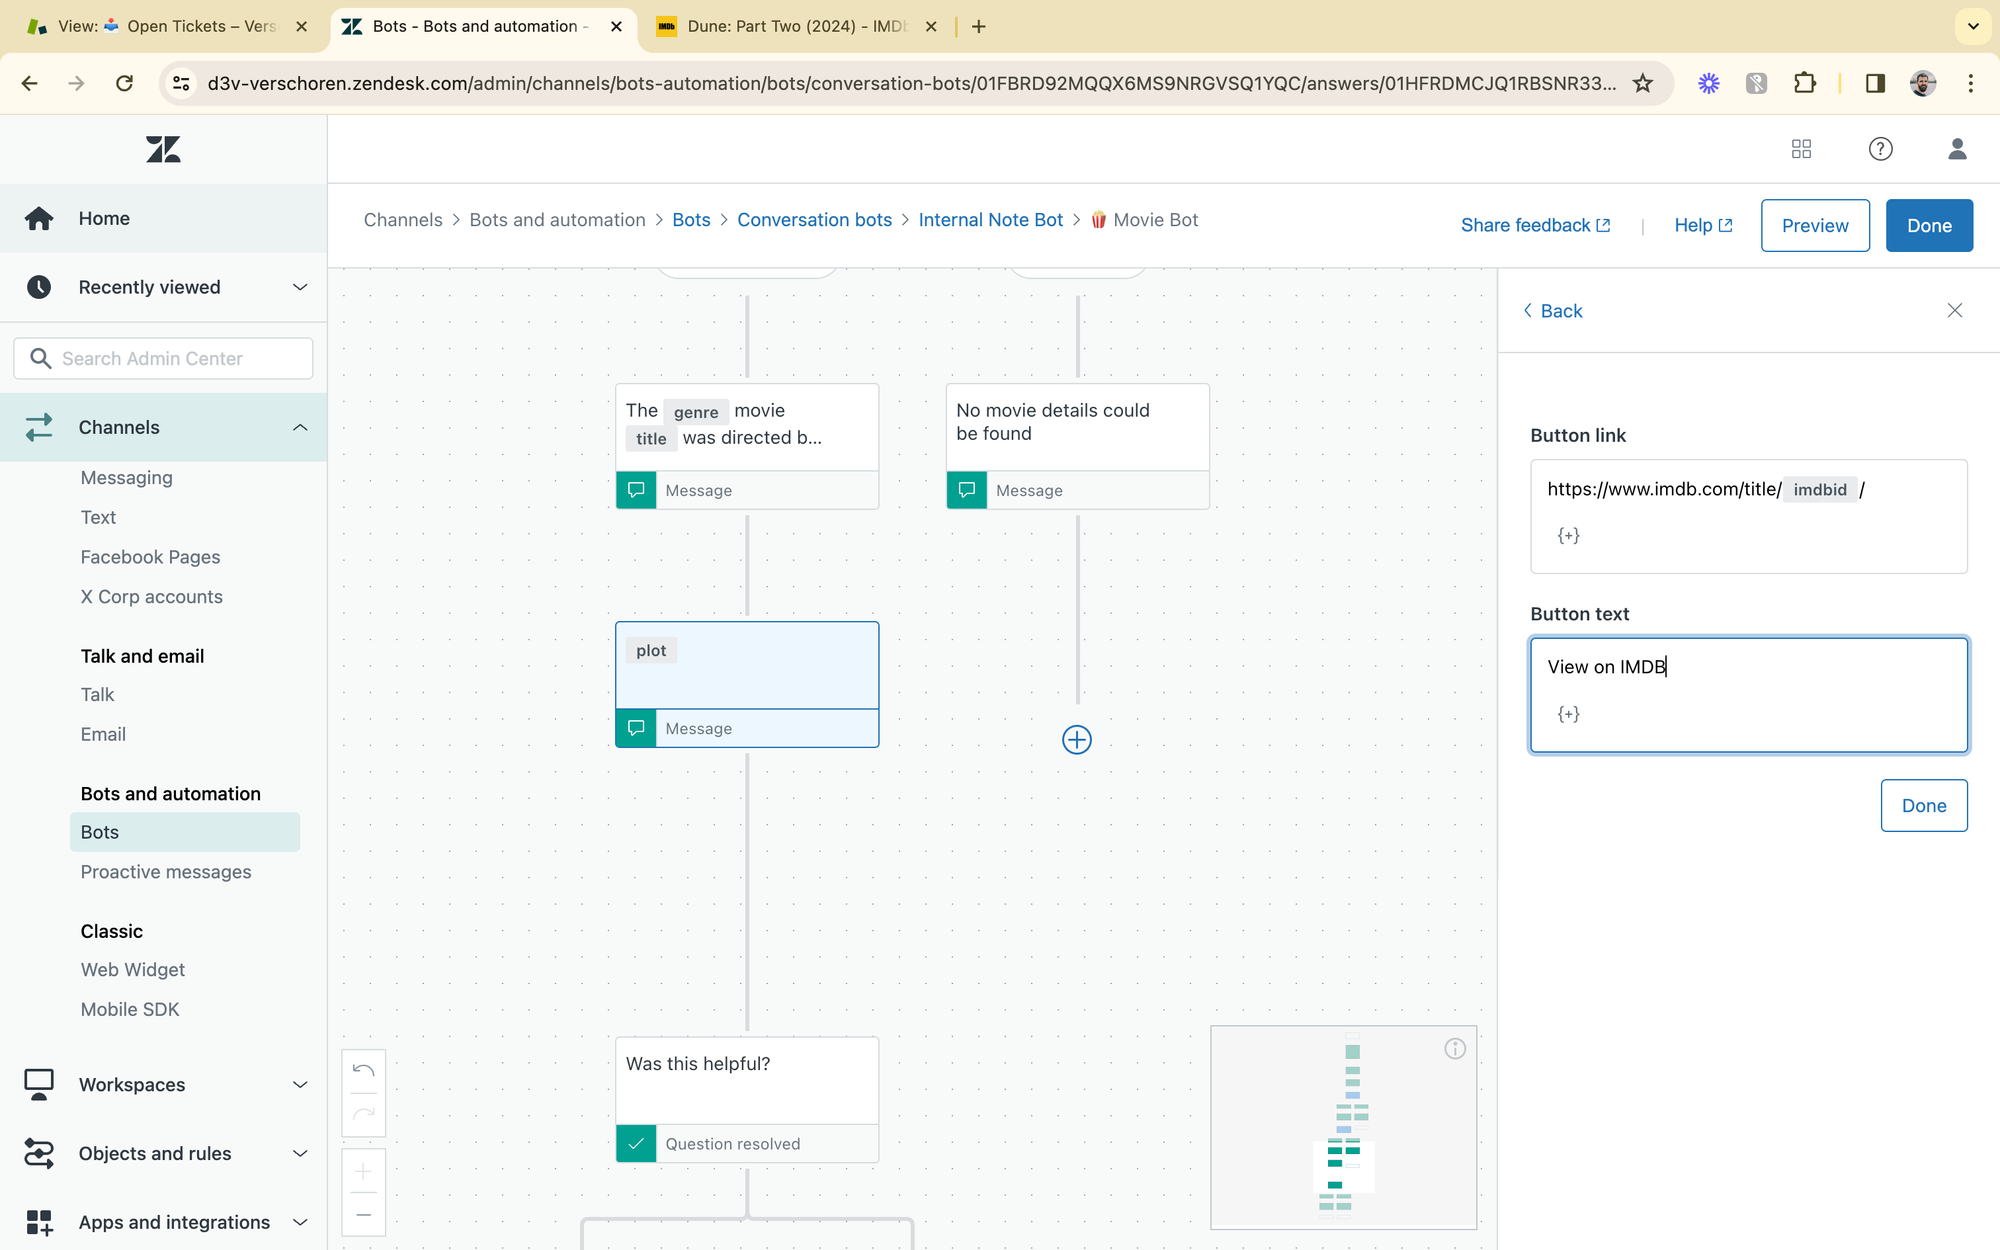This screenshot has width=2000, height=1250.
Task: Bookmark page with the star icon
Action: 1643,83
